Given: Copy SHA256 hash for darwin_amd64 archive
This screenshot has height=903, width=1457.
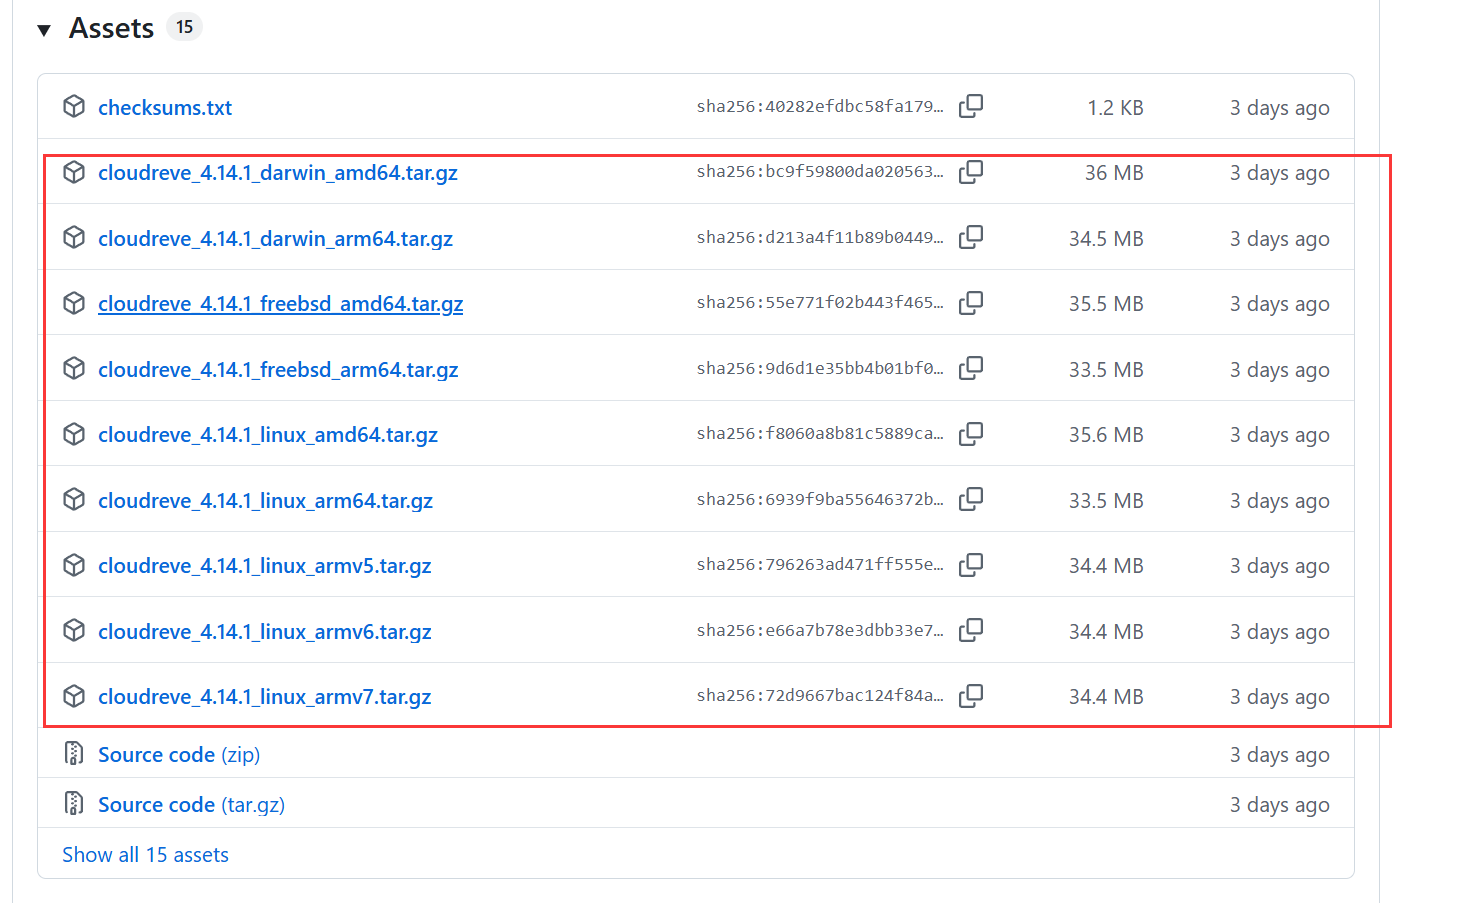Looking at the screenshot, I should 970,172.
